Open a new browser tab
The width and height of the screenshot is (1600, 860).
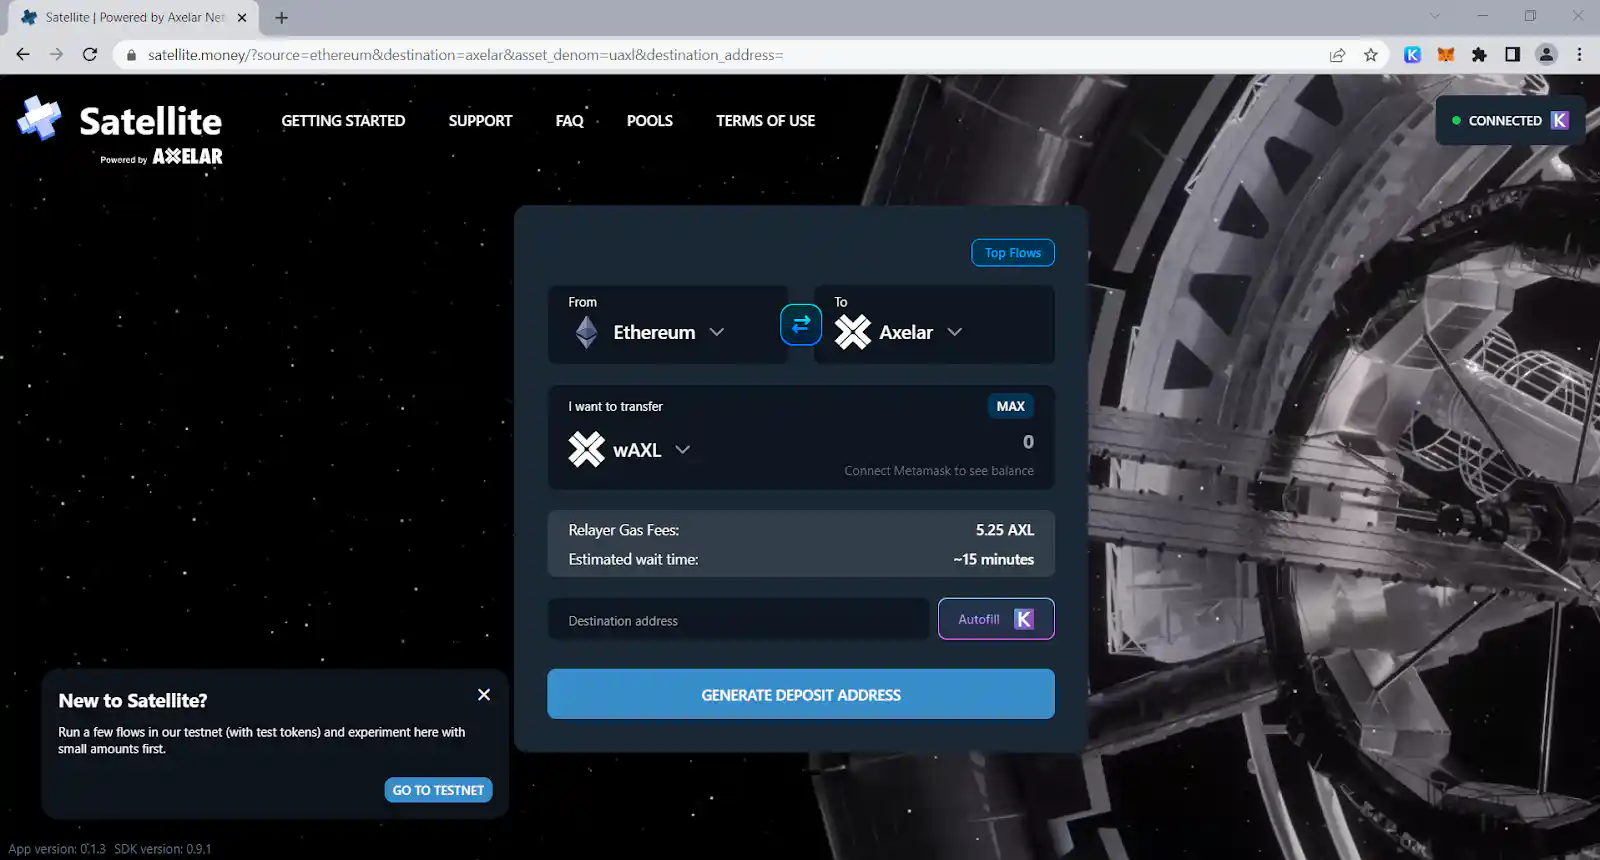pyautogui.click(x=282, y=17)
